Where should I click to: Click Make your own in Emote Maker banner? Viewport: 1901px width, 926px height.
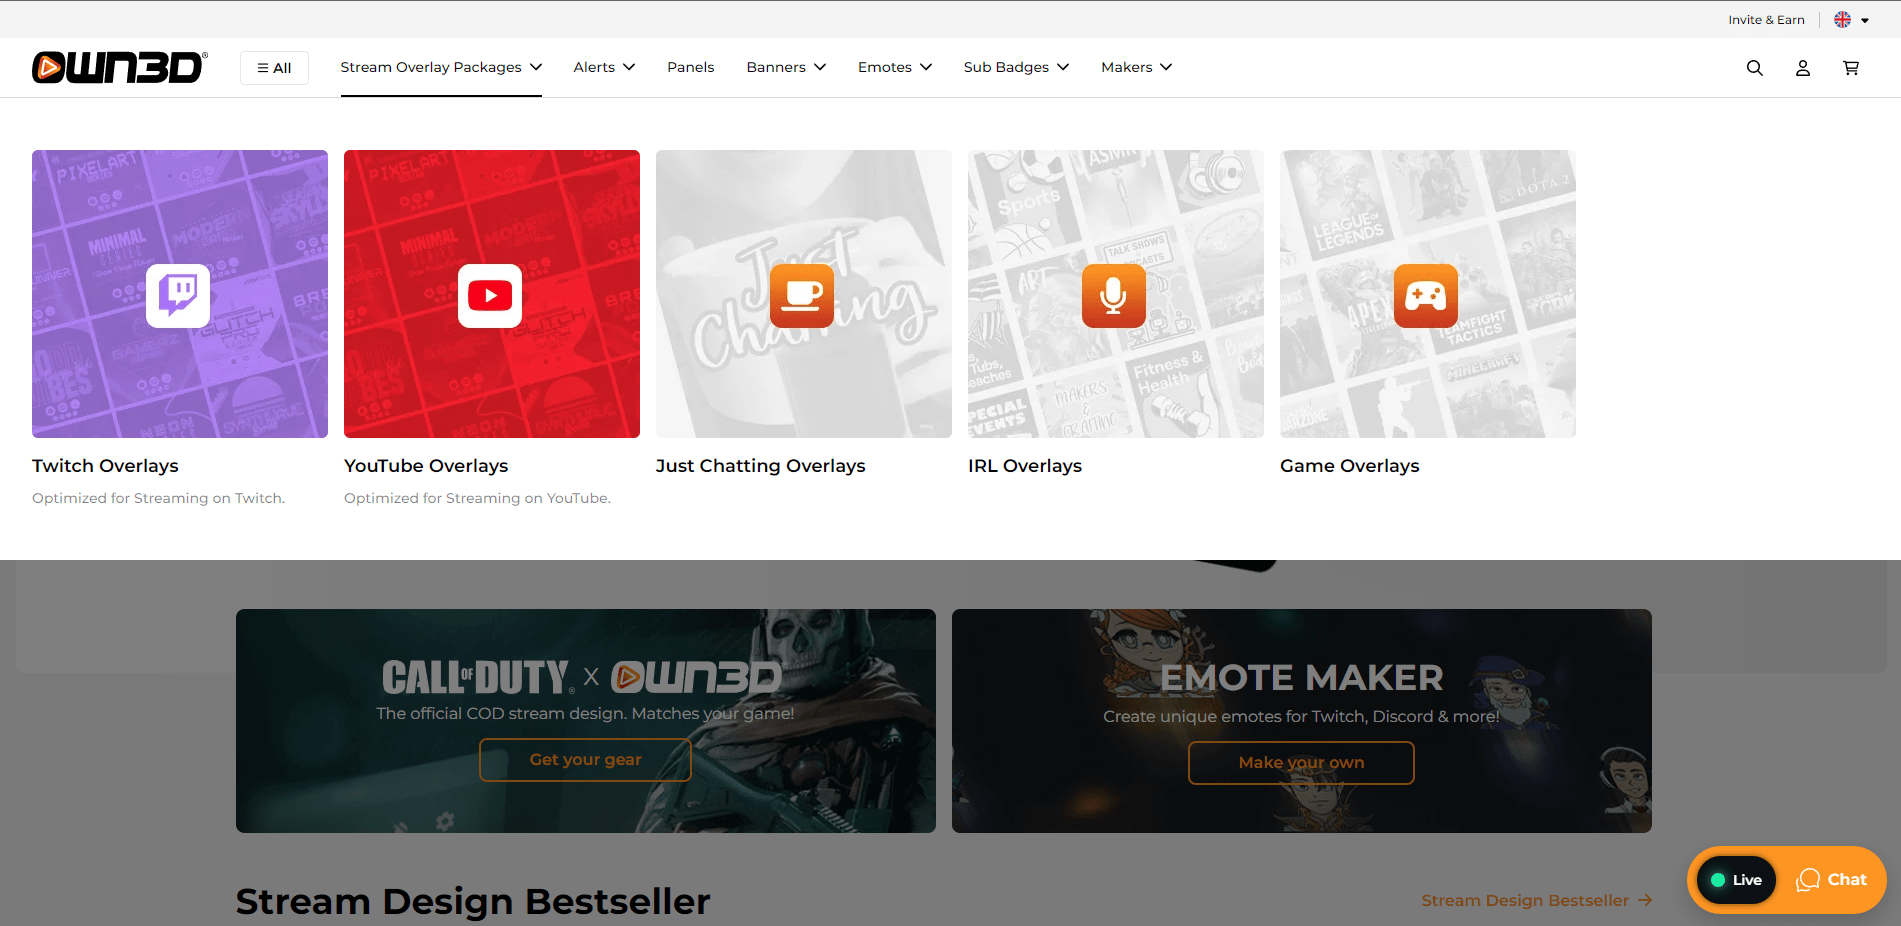(x=1300, y=762)
